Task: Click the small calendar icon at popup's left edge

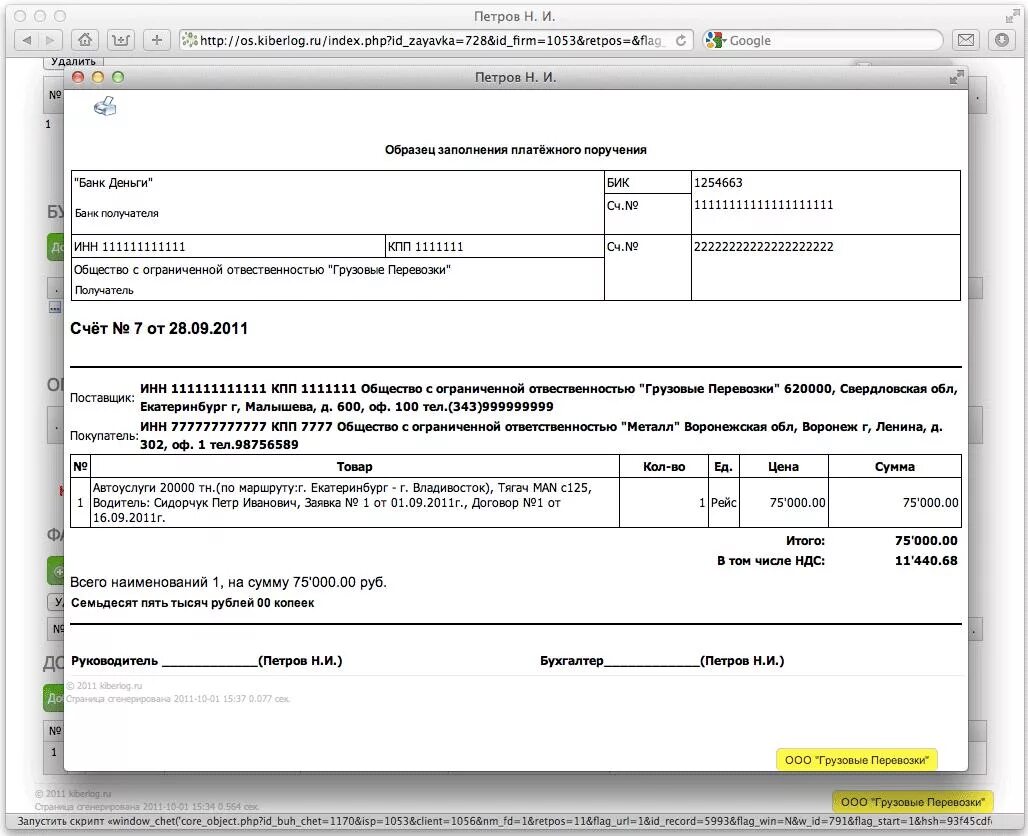Action: (55, 308)
